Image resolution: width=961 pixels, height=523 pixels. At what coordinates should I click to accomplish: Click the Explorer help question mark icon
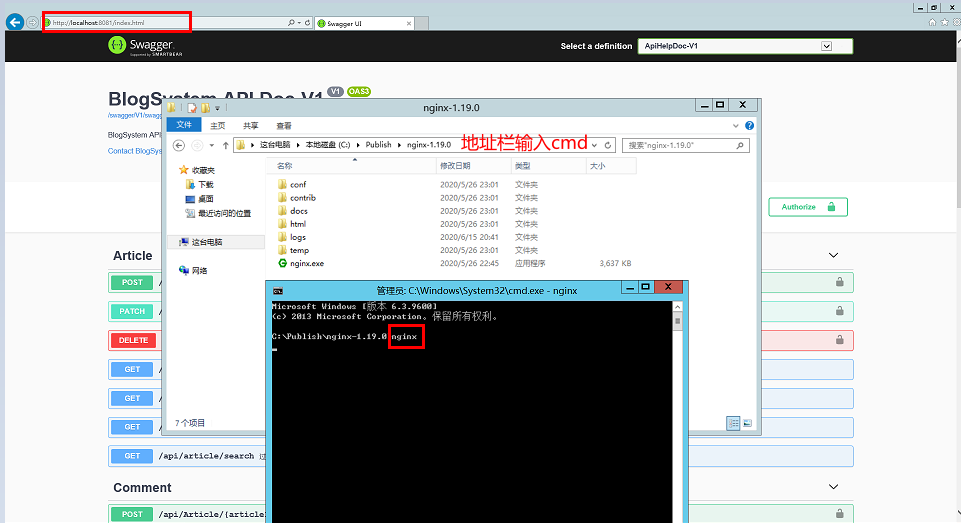749,126
